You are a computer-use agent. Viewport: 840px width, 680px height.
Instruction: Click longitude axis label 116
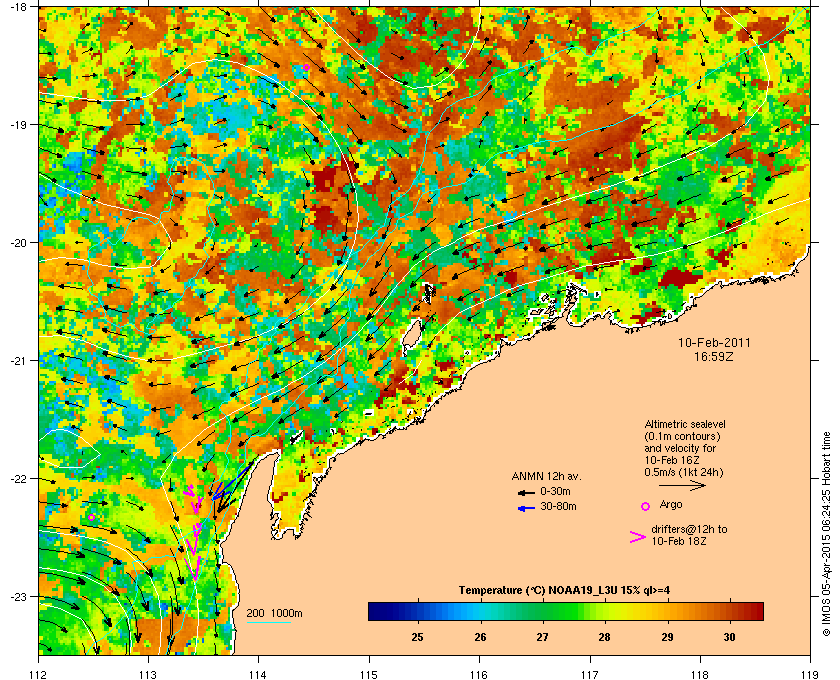point(479,674)
